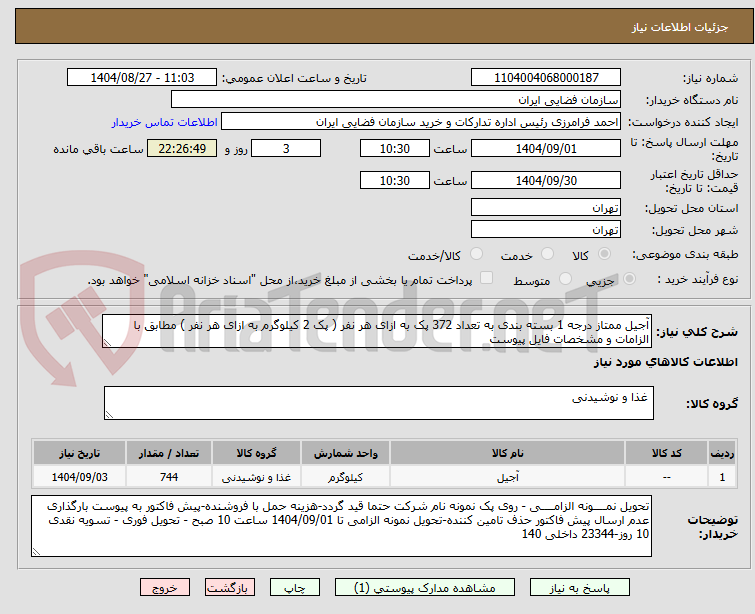Screen dimensions: 755x614
Task: Click the ایجاد کننده درخواست requester field
Action: pyautogui.click(x=421, y=122)
